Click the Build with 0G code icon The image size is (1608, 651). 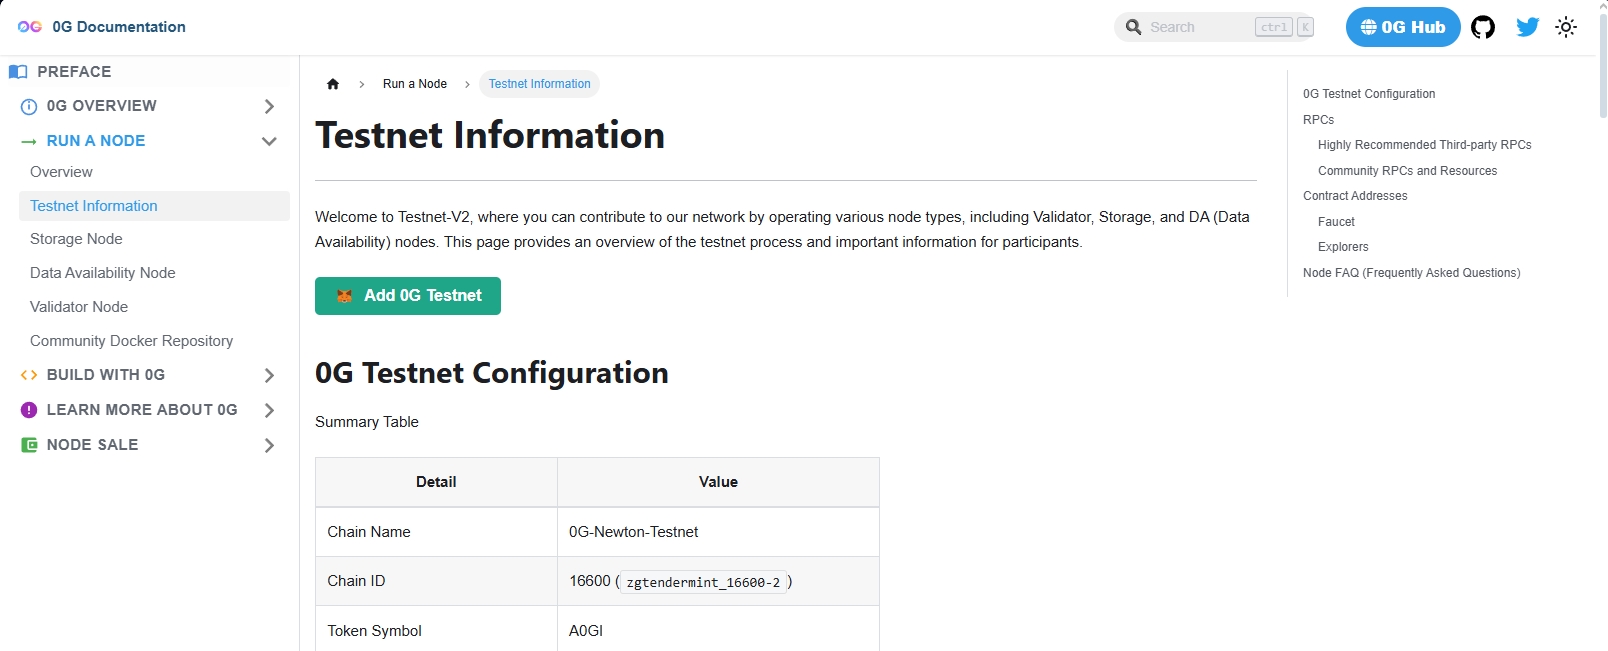29,375
